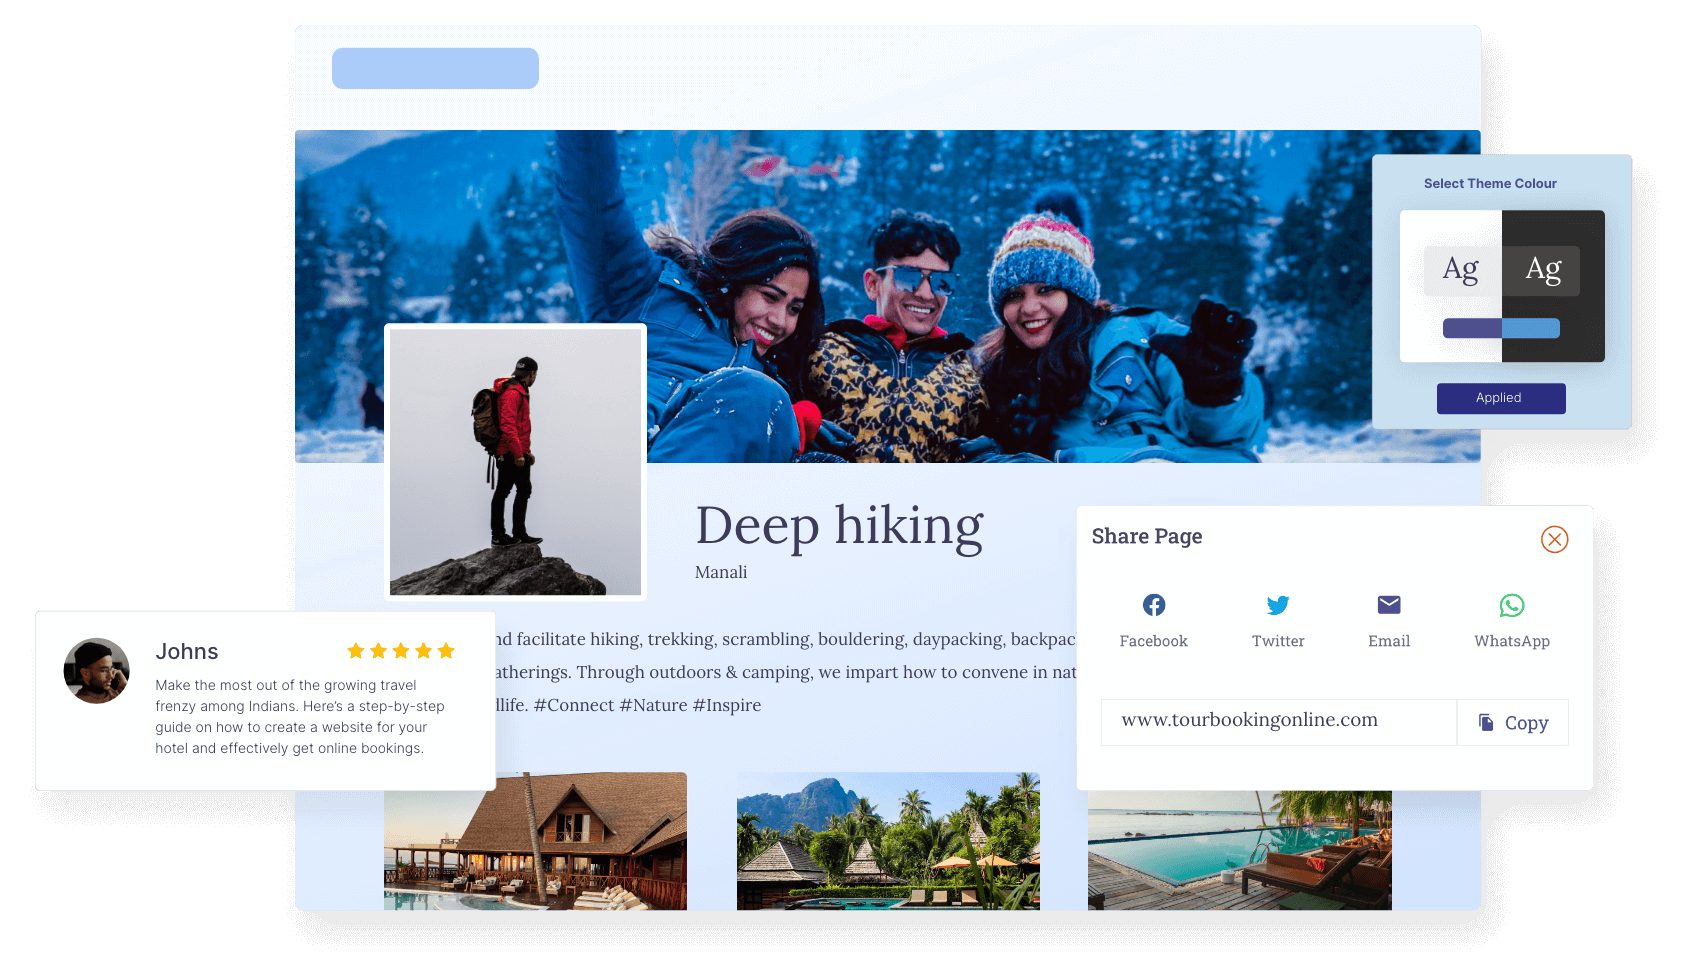Close the Share Page dialog
Viewport: 1687px width, 976px height.
(1554, 540)
